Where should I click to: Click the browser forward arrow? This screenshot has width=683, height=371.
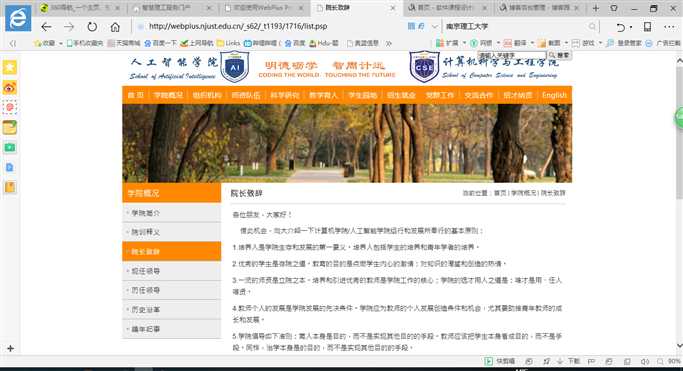tap(69, 27)
